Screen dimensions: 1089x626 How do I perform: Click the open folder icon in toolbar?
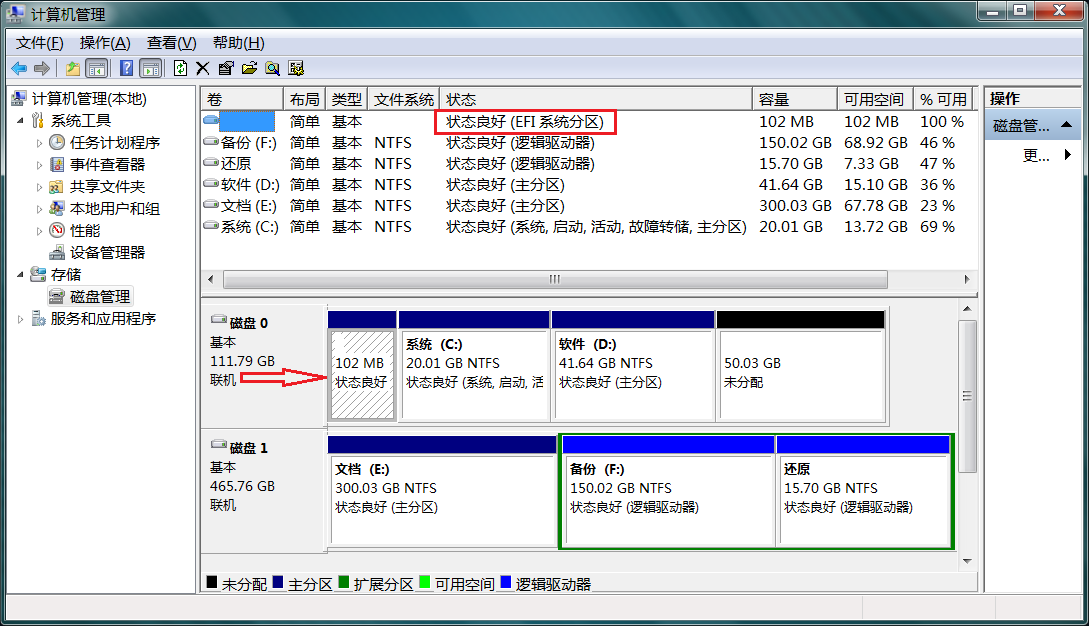(x=249, y=68)
